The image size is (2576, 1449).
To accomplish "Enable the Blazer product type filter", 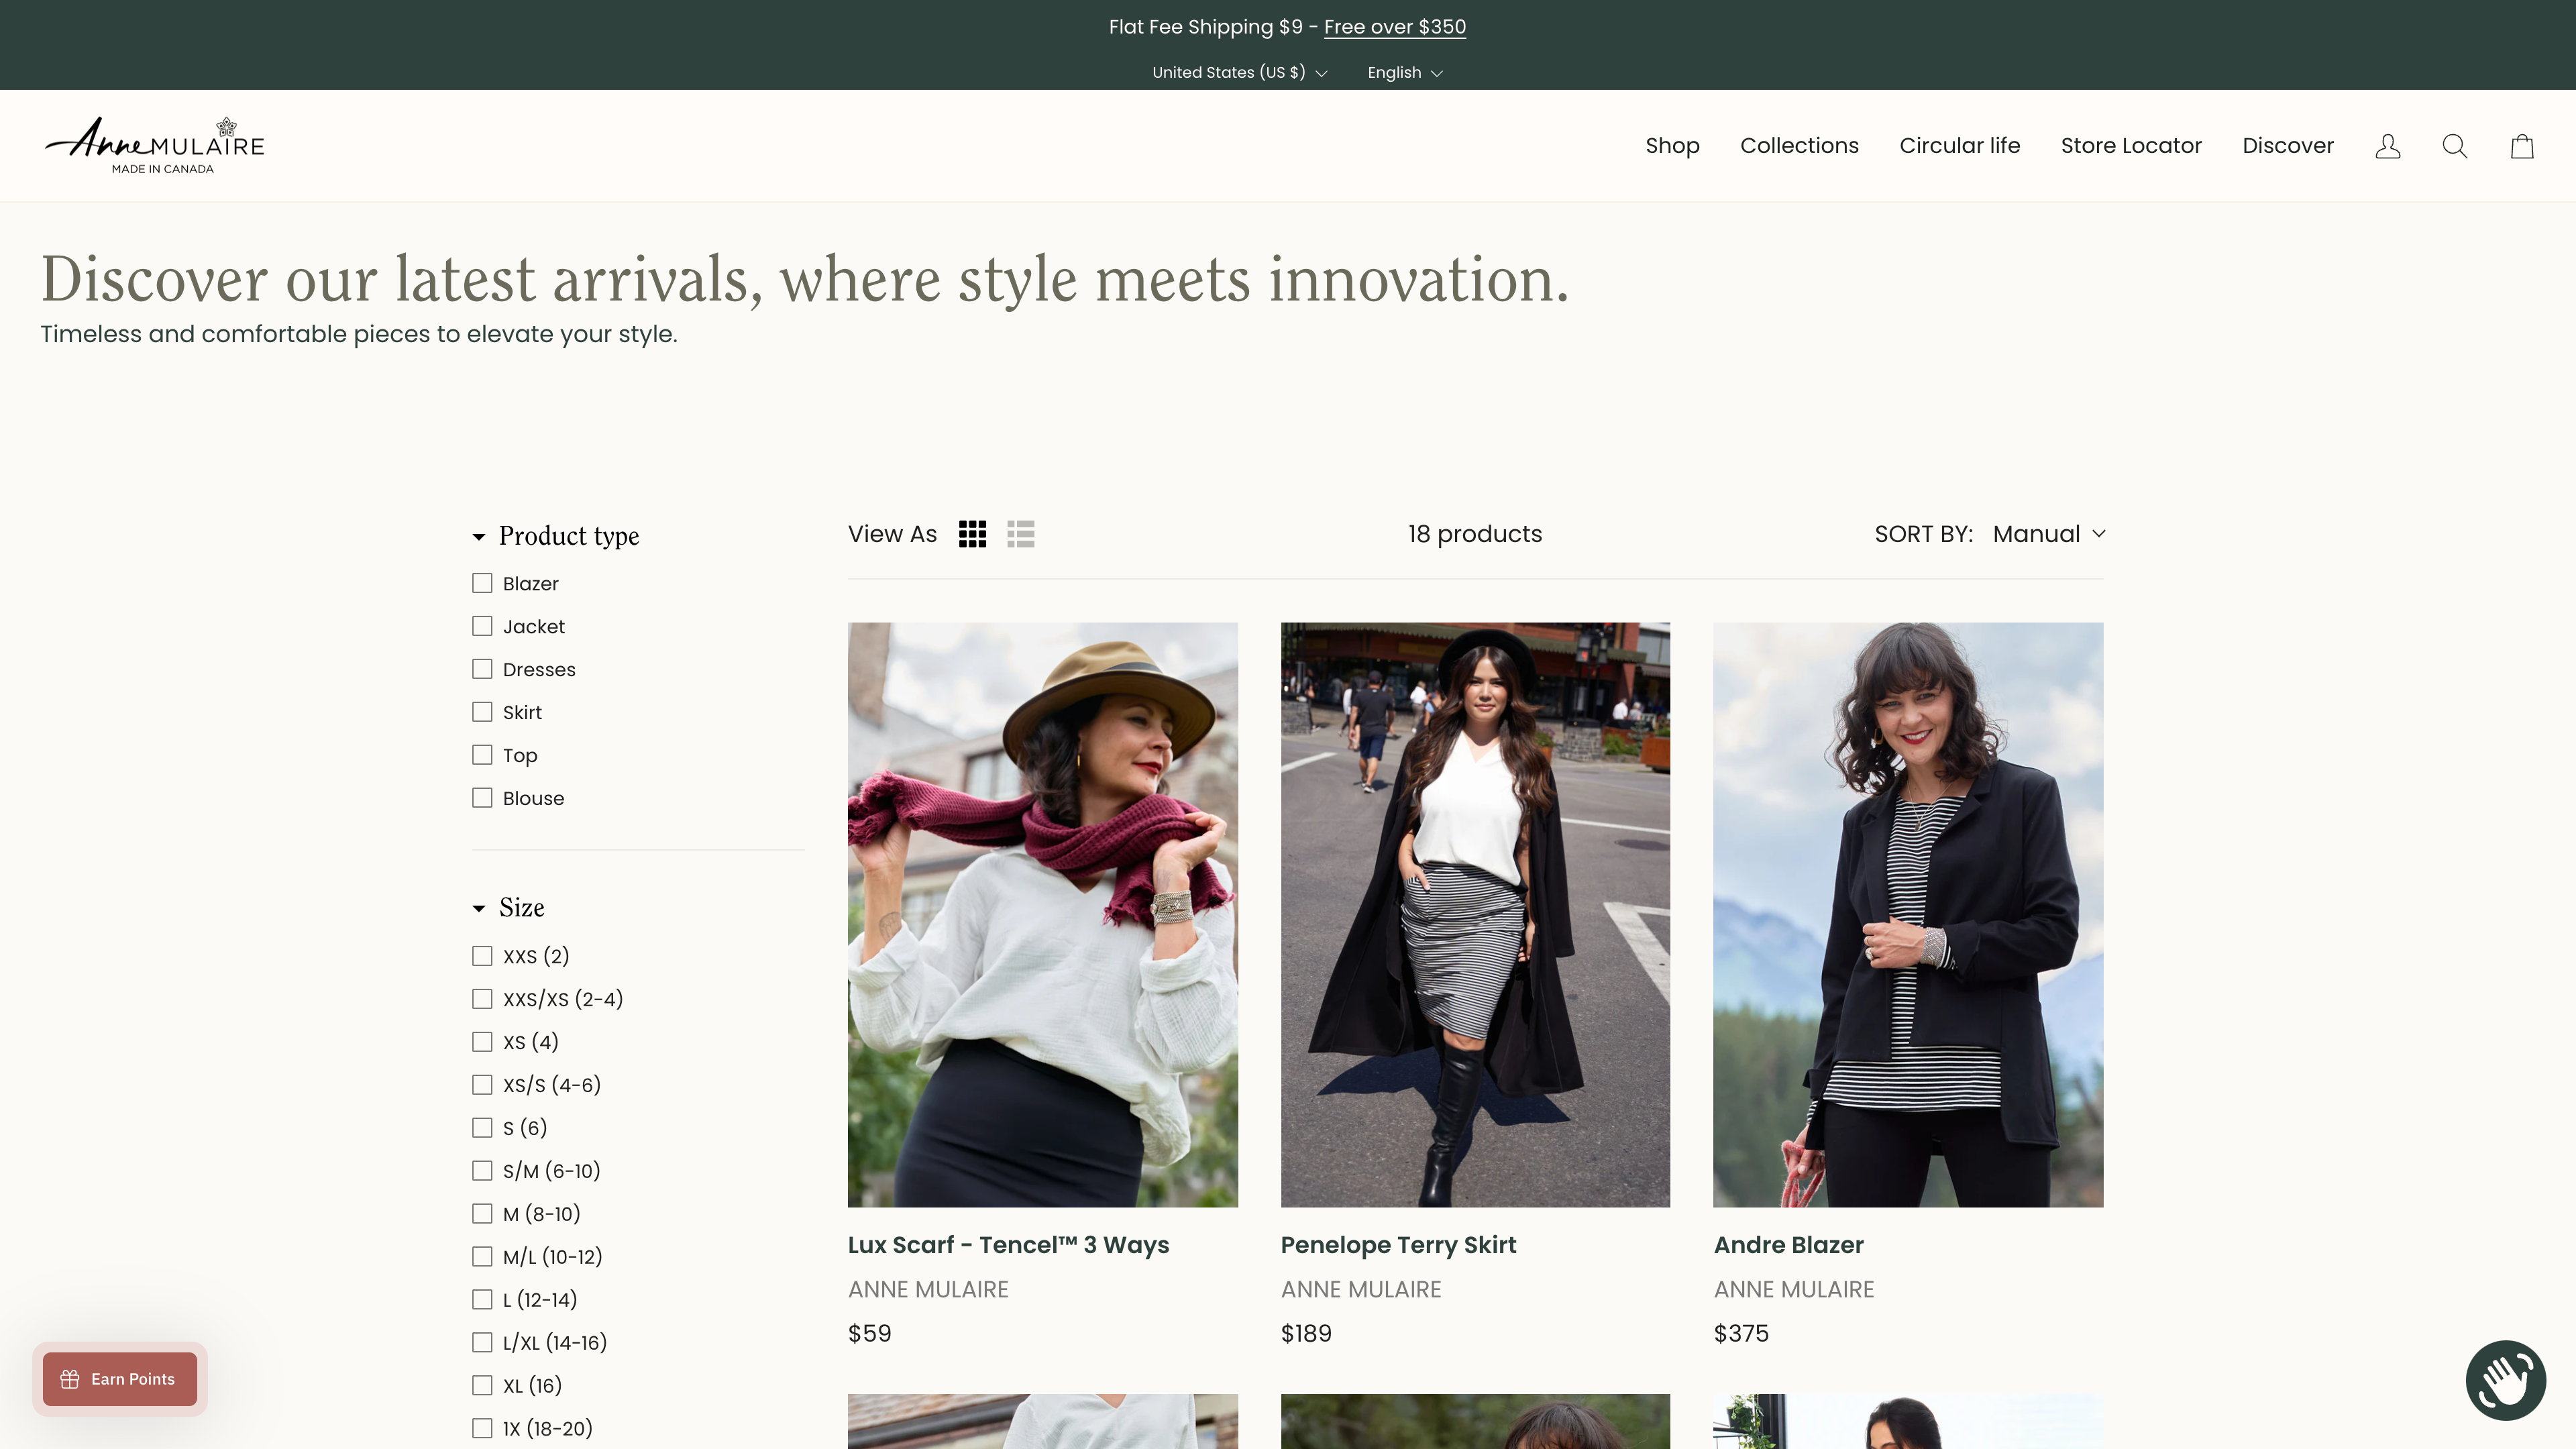I will (483, 583).
